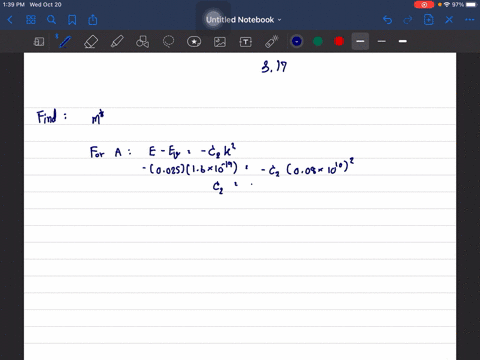Go back with the left chevron
Viewport: 480px width, 360px height.
coord(10,20)
